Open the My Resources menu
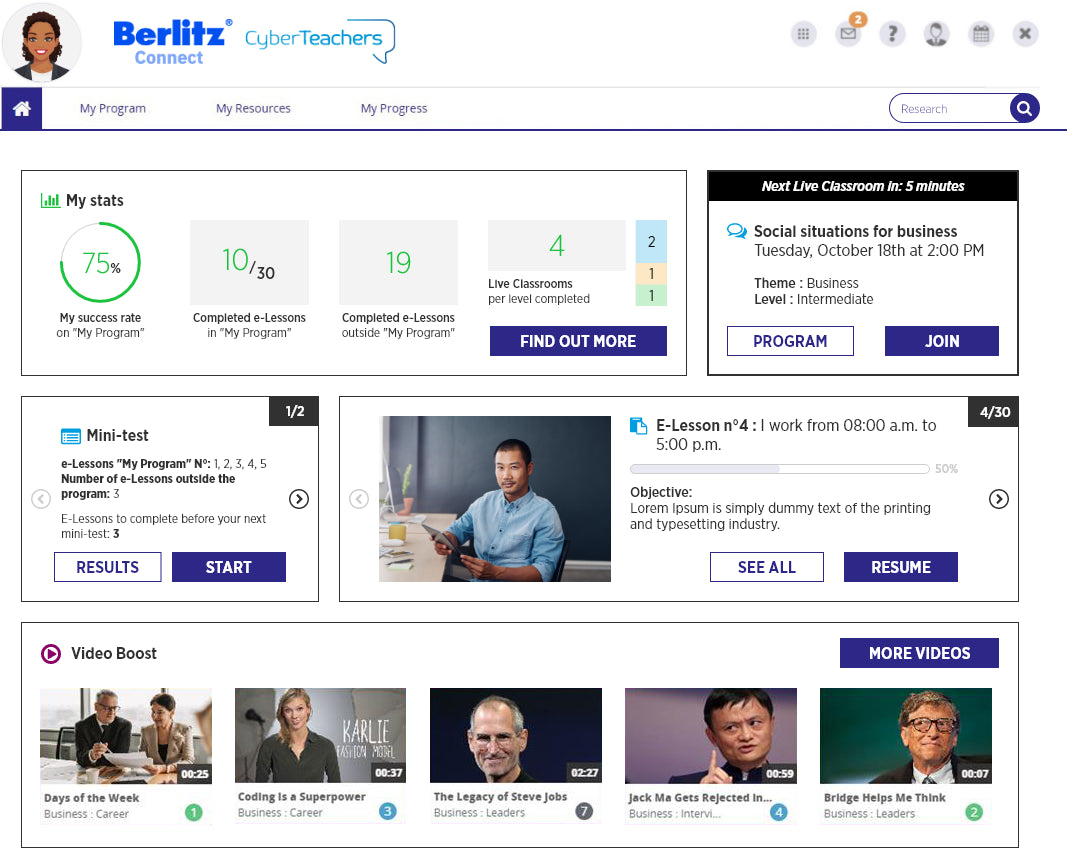1067x865 pixels. pos(253,109)
